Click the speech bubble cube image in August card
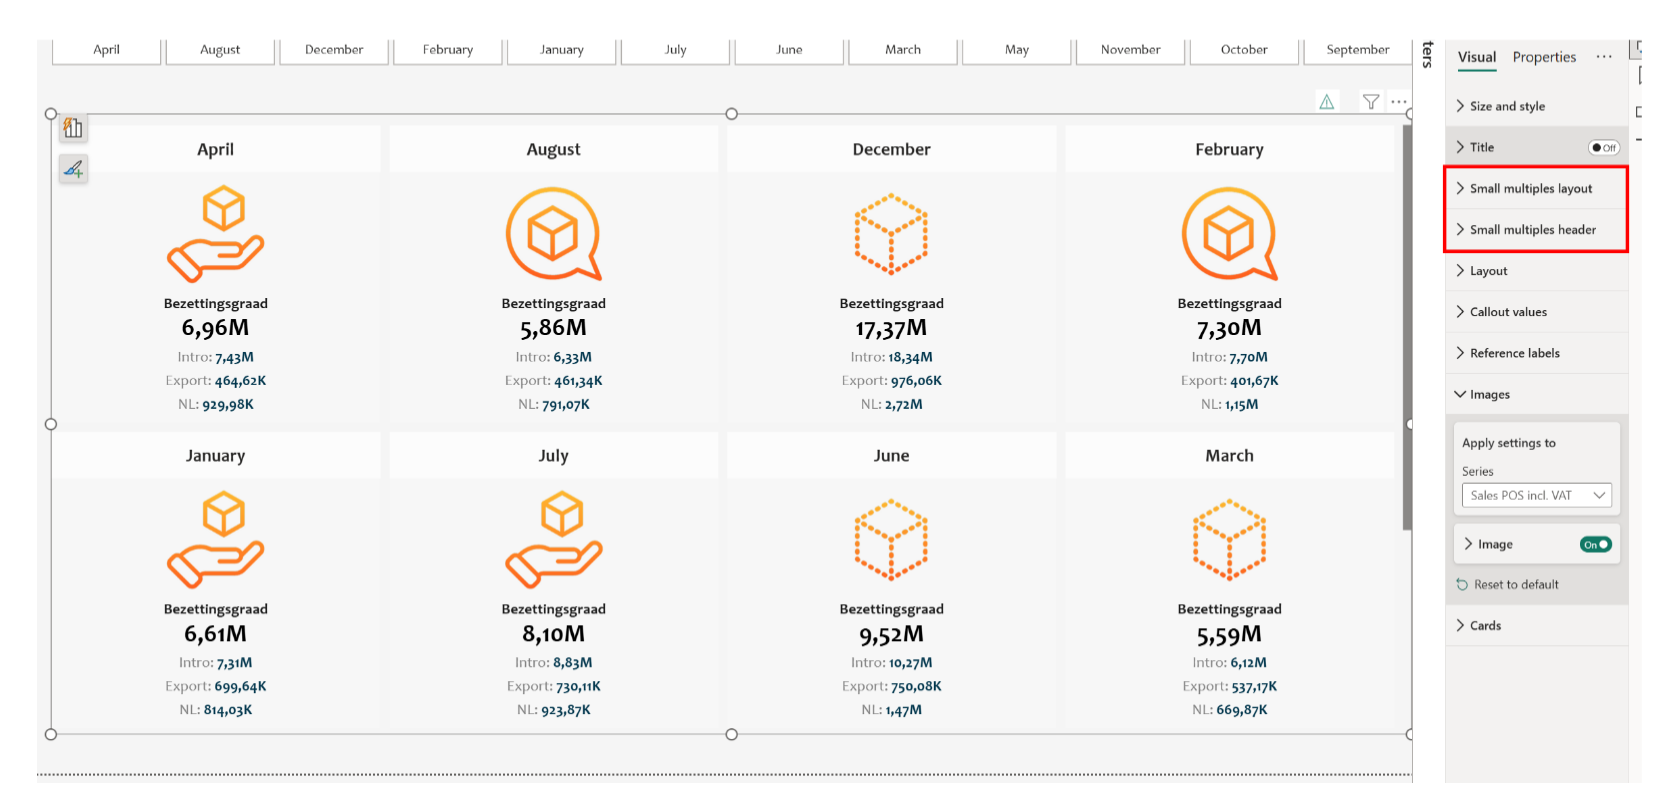The width and height of the screenshot is (1672, 802). [x=553, y=234]
